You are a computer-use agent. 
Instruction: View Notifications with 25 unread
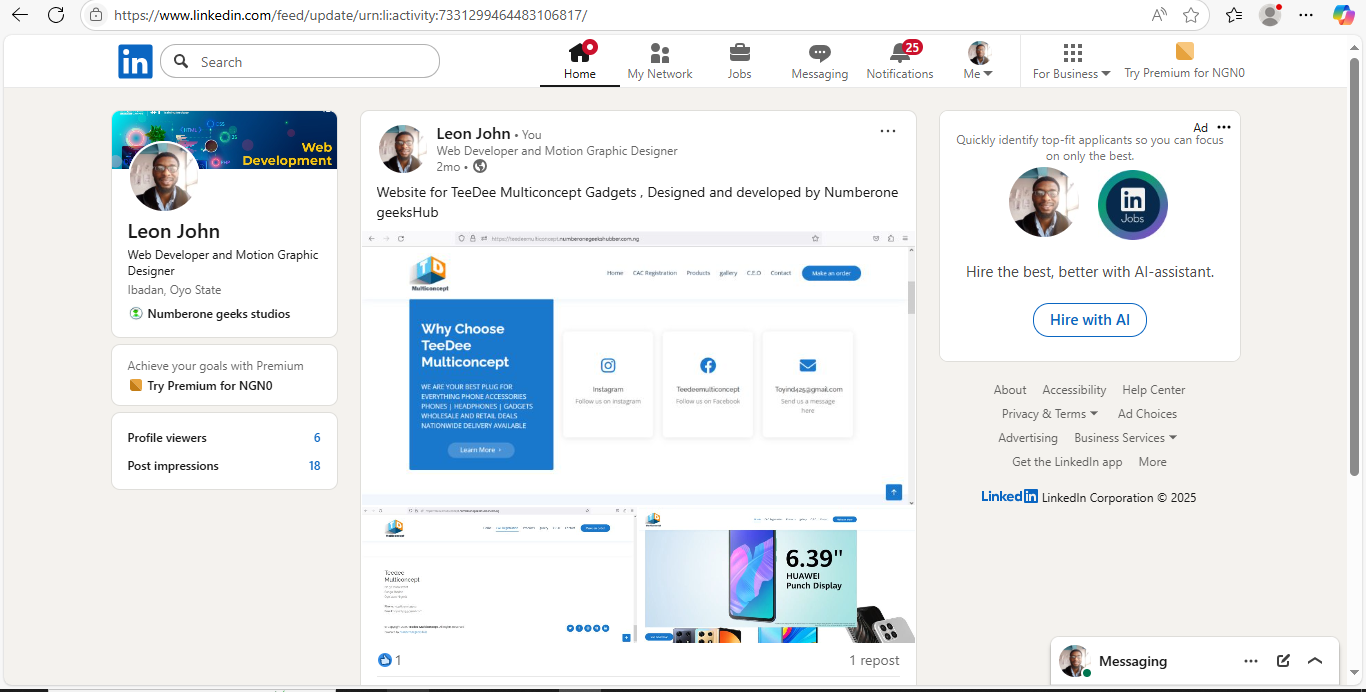click(900, 62)
